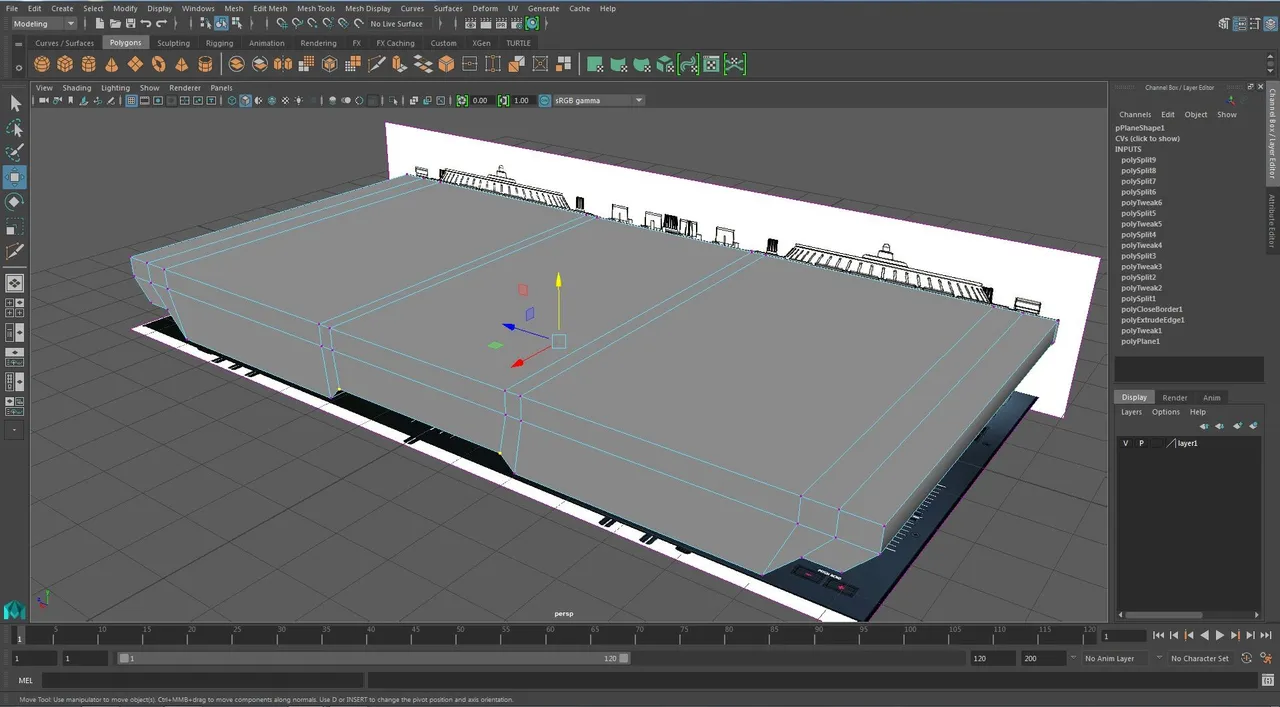Switch to the Rigging shelf tab

(x=219, y=43)
